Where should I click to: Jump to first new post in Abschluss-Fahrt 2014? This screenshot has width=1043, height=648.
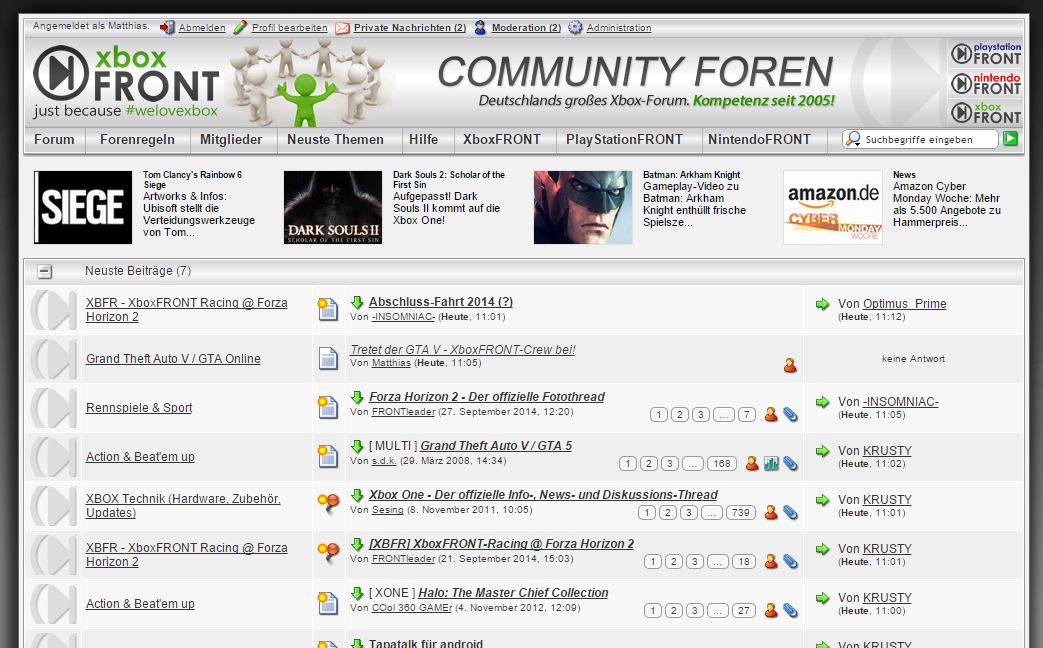357,302
